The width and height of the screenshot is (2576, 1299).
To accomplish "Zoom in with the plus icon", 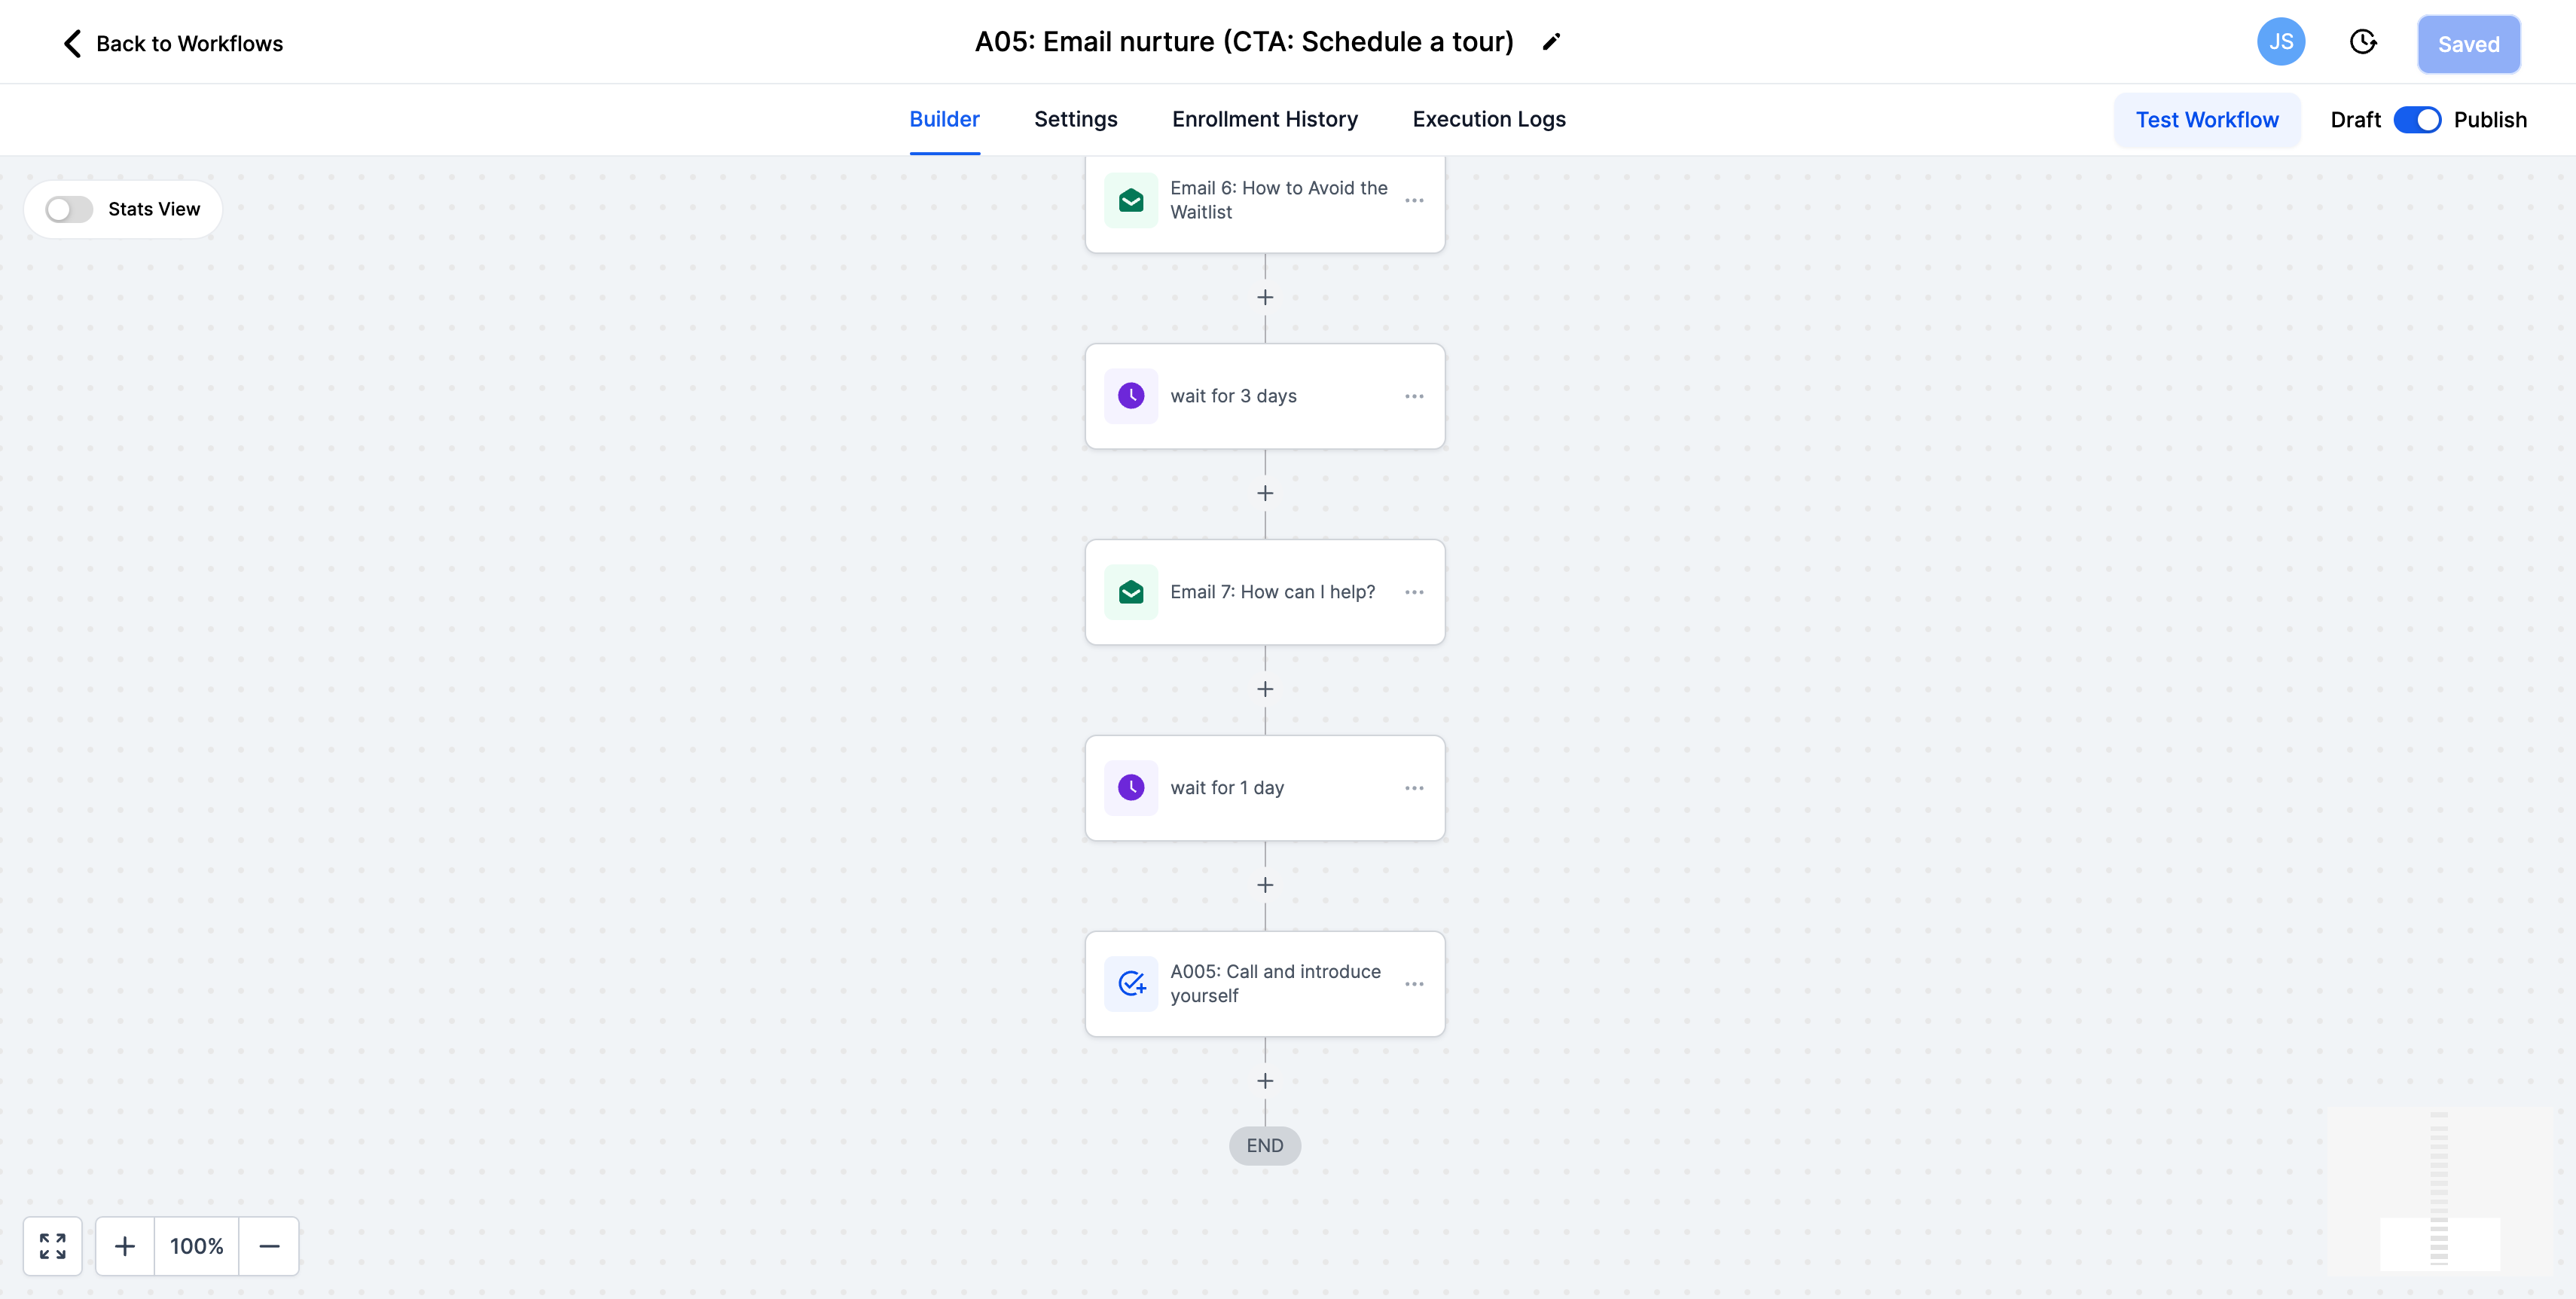I will 125,1246.
